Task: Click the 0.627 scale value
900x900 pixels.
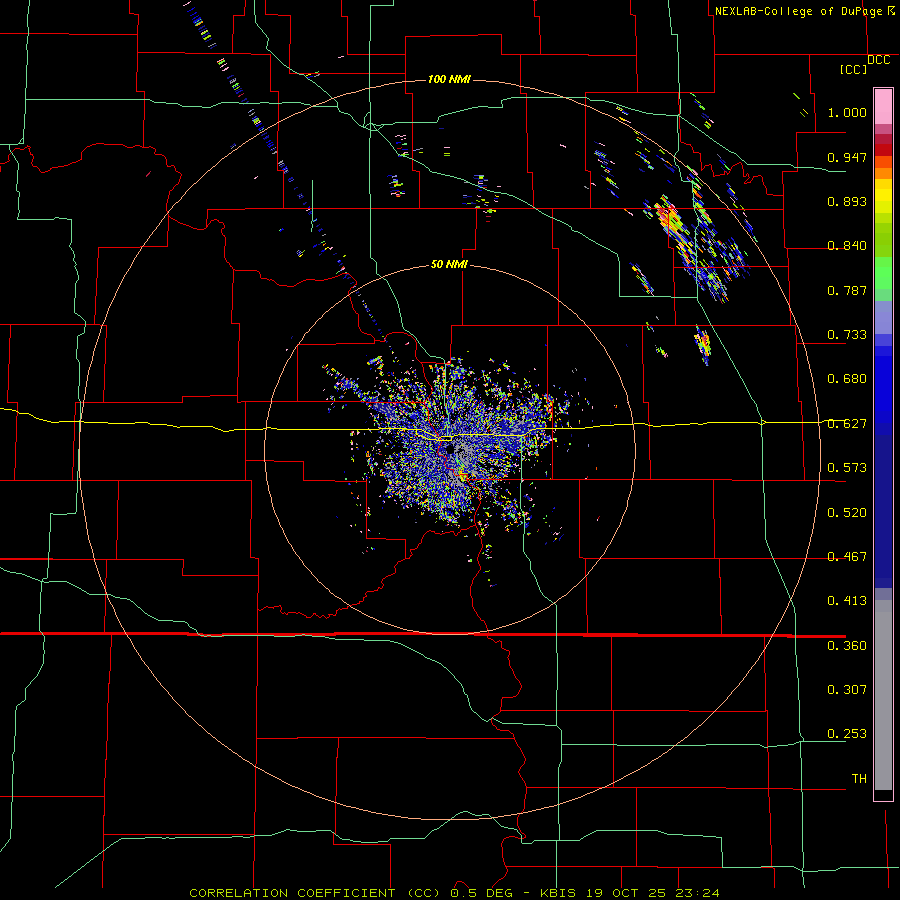Action: tap(847, 424)
